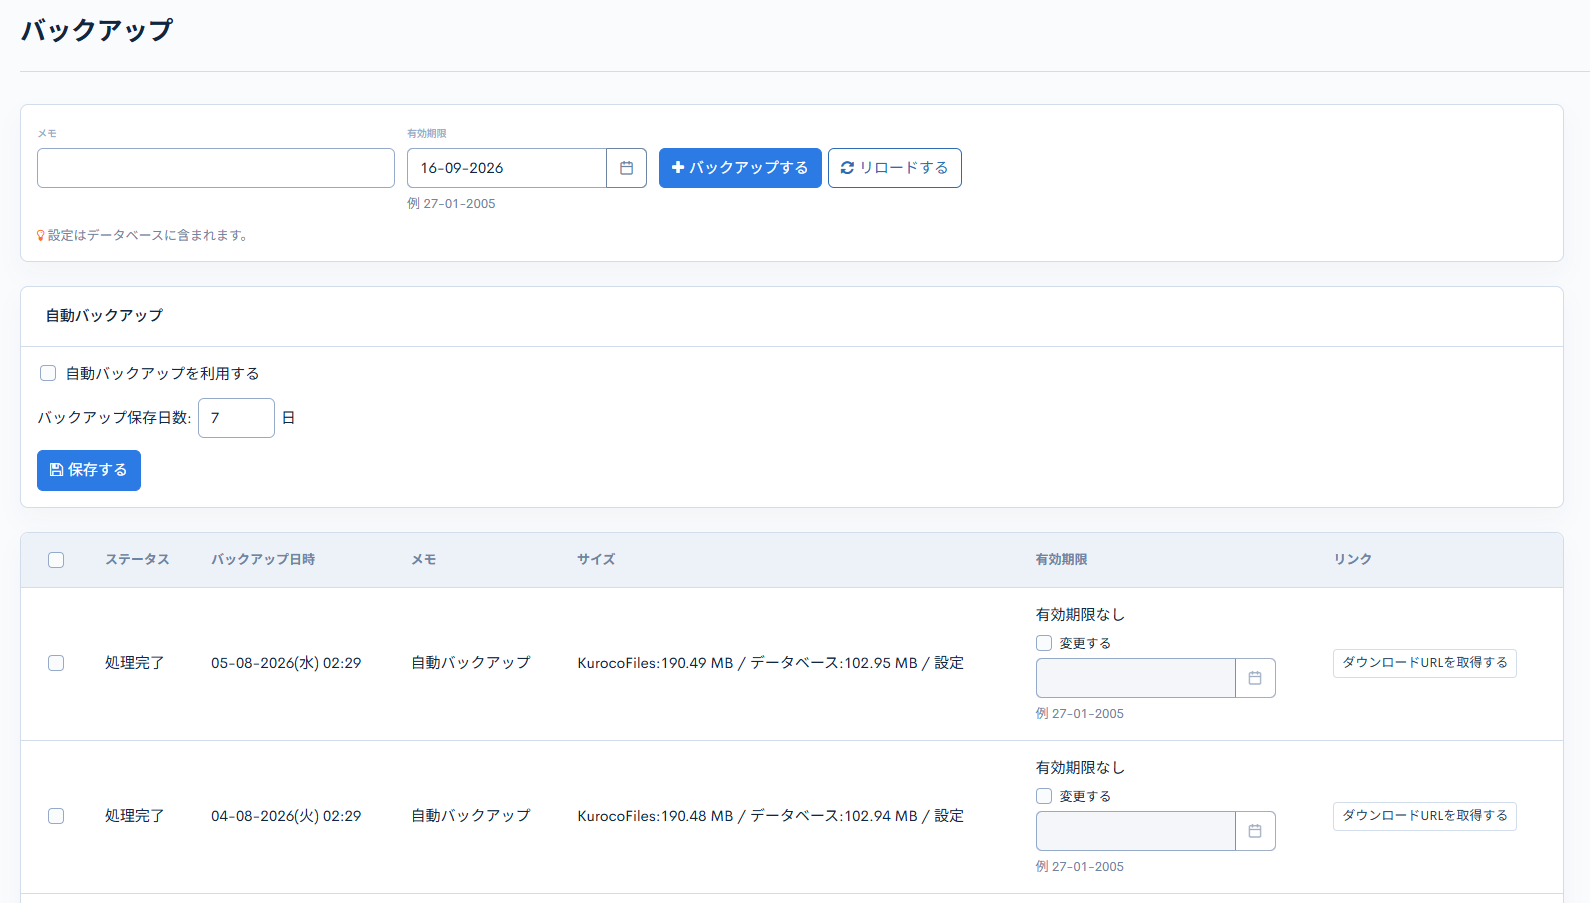The width and height of the screenshot is (1590, 903).
Task: Click 有効期限なし text in 05-08-2026 row
Action: [x=1081, y=615]
